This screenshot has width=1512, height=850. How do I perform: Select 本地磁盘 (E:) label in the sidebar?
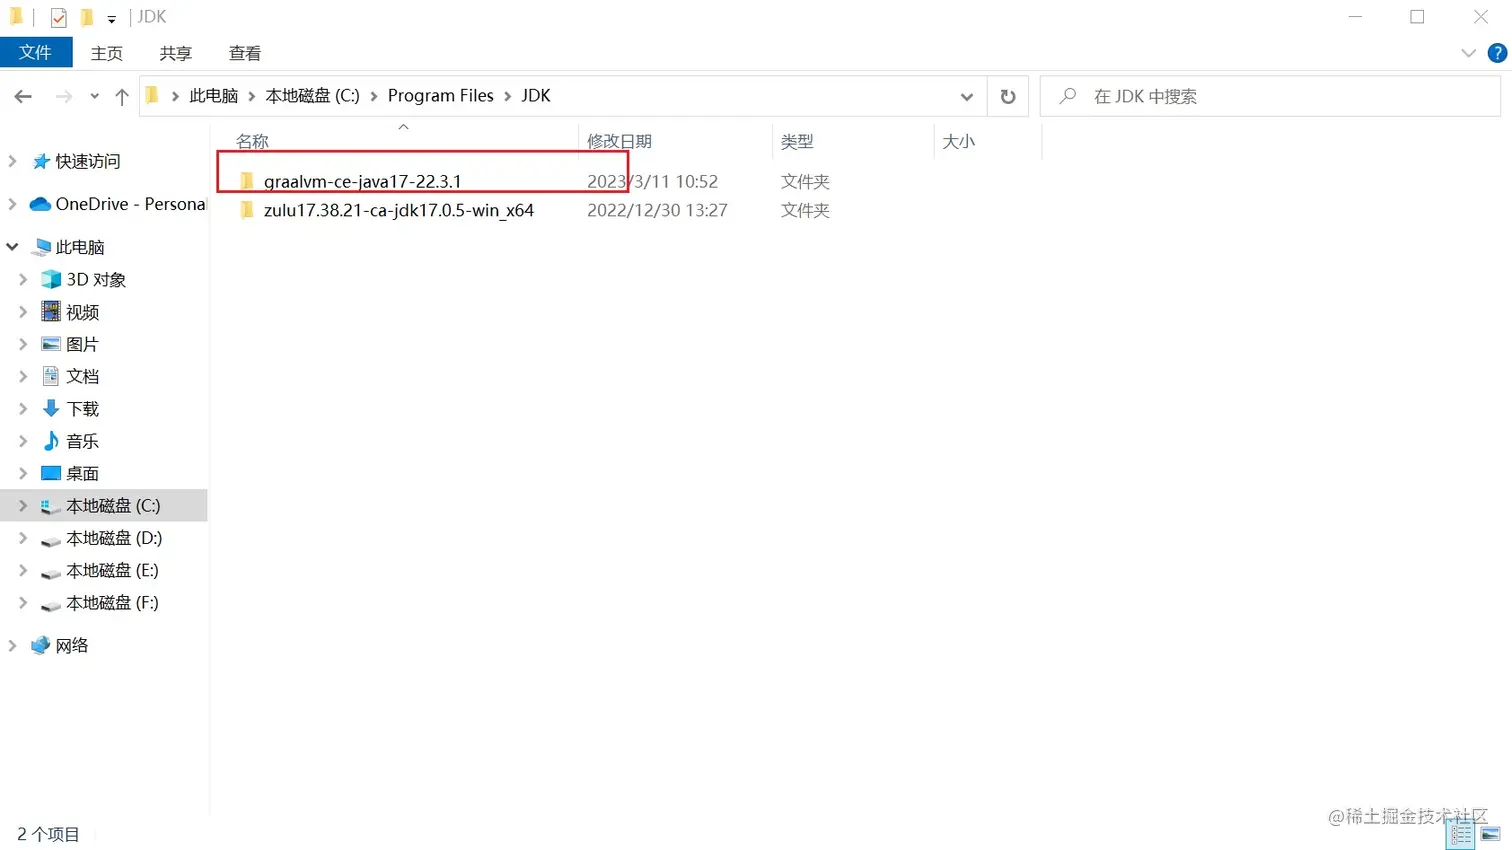click(x=112, y=570)
